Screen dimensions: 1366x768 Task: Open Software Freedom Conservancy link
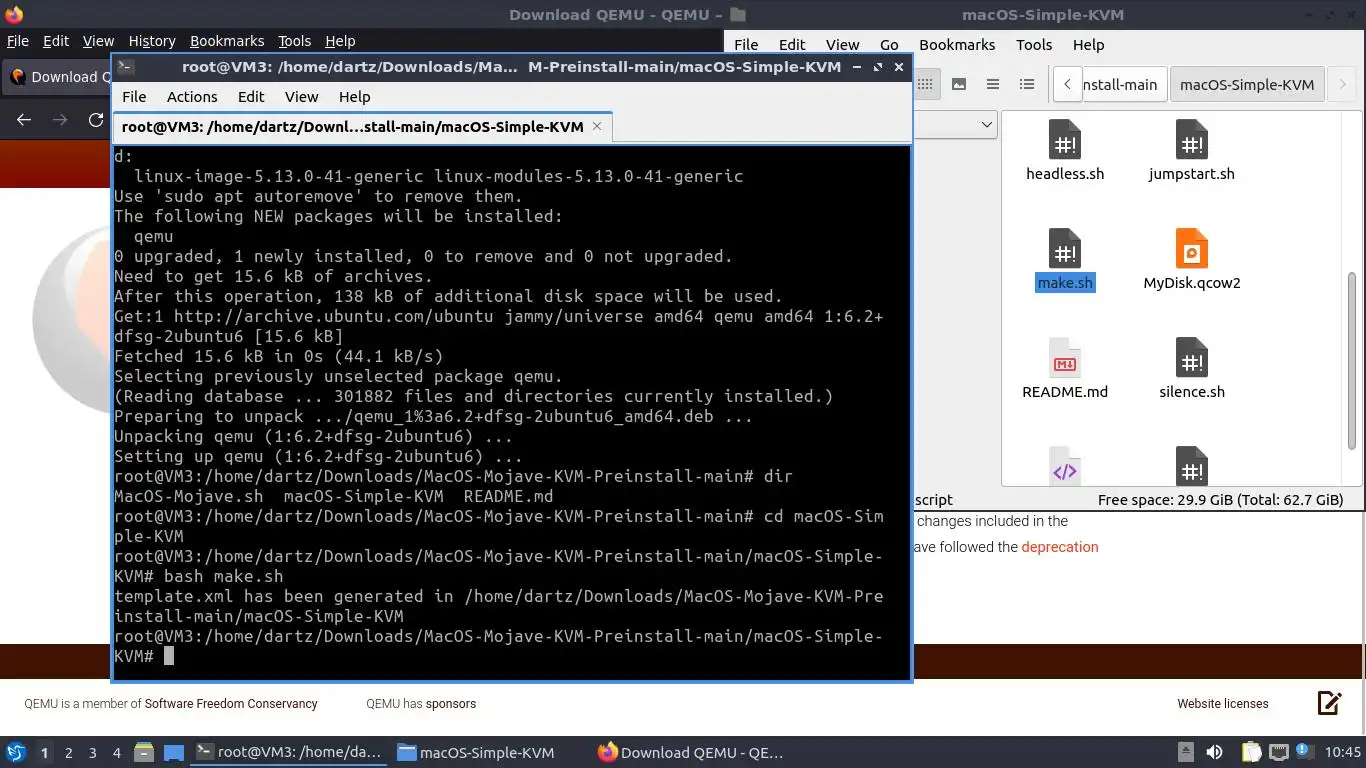(x=231, y=704)
